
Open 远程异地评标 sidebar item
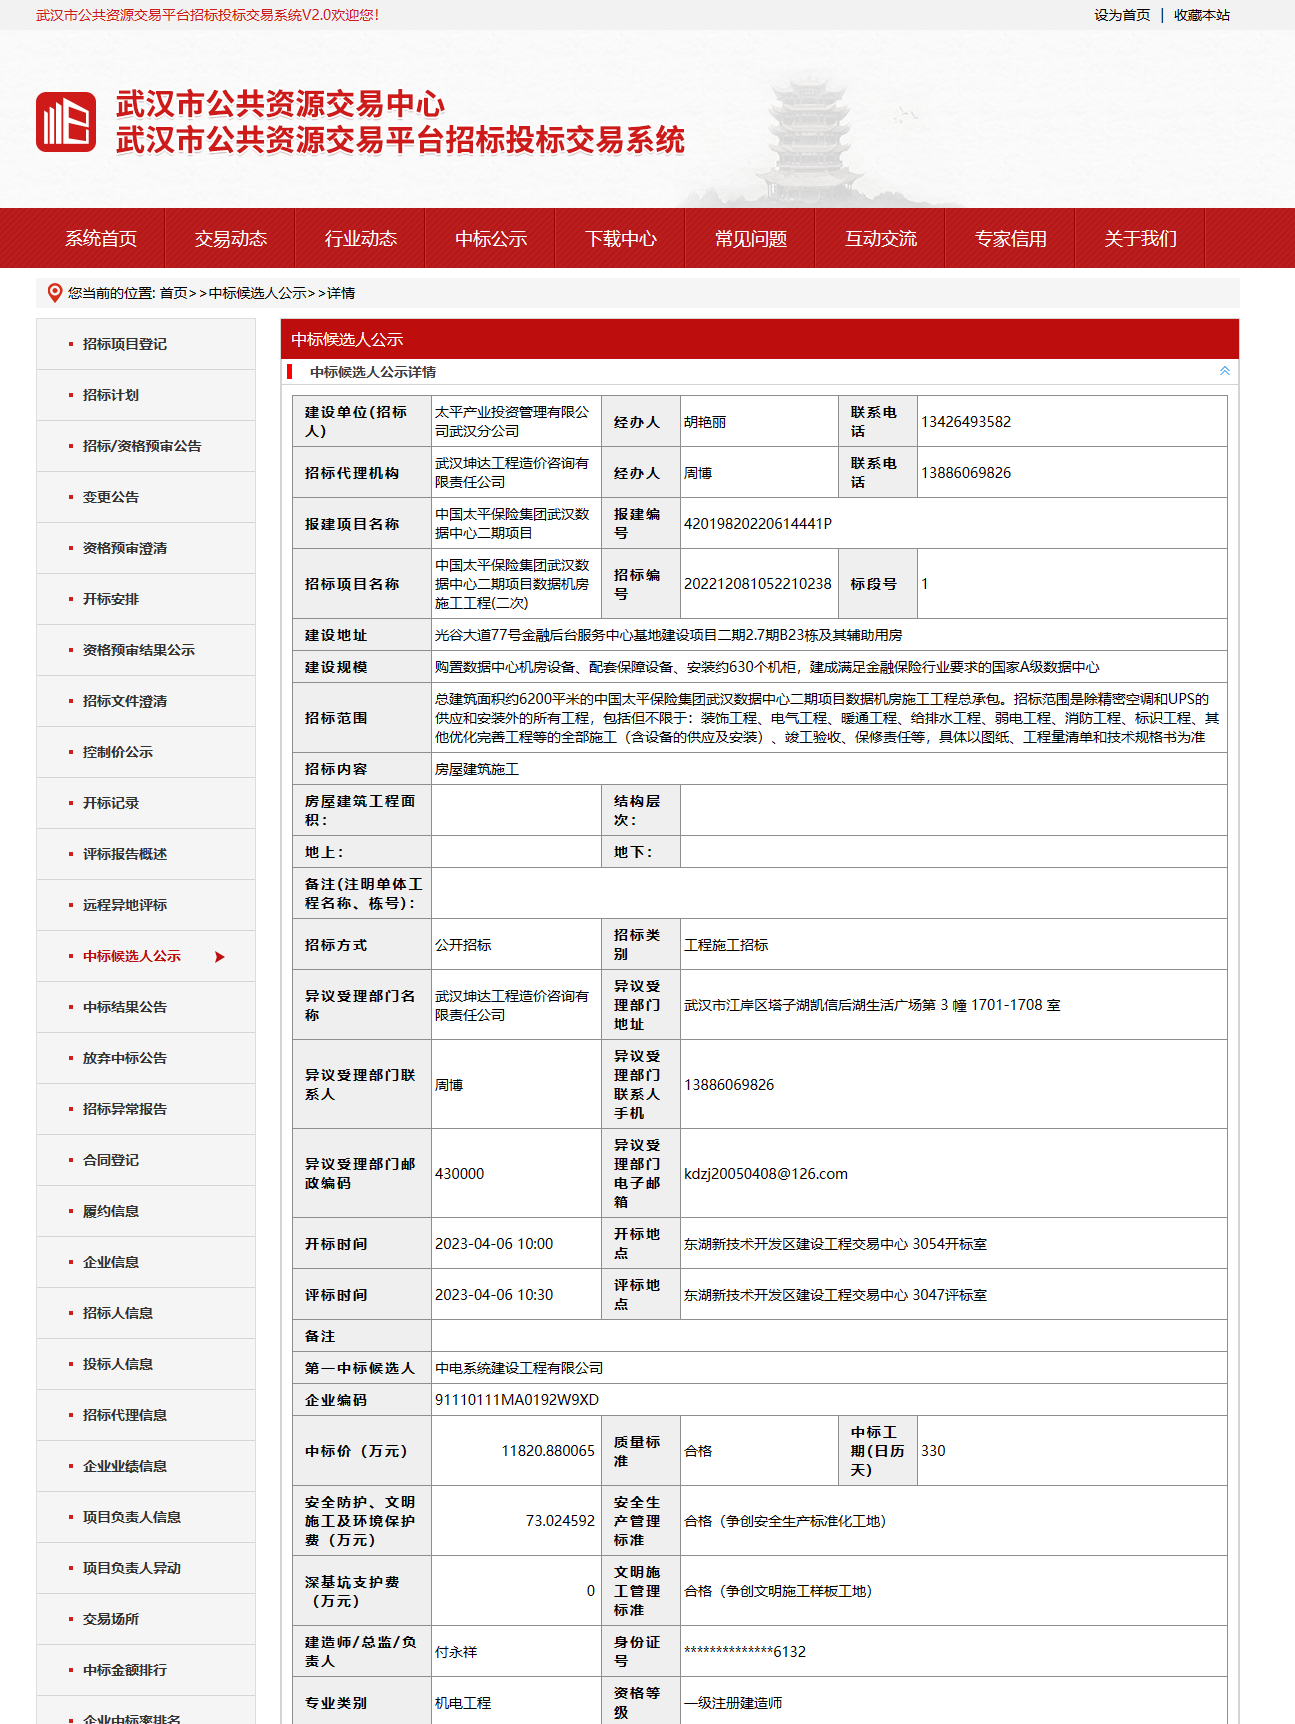125,905
